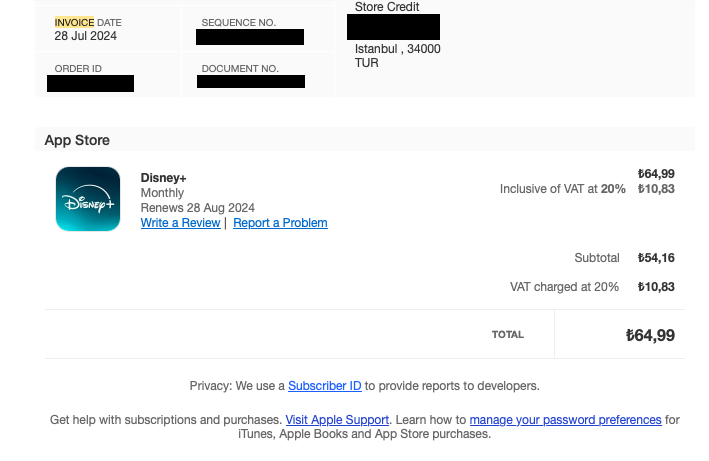Click the redacted Order ID value
The width and height of the screenshot is (709, 461).
click(x=90, y=84)
